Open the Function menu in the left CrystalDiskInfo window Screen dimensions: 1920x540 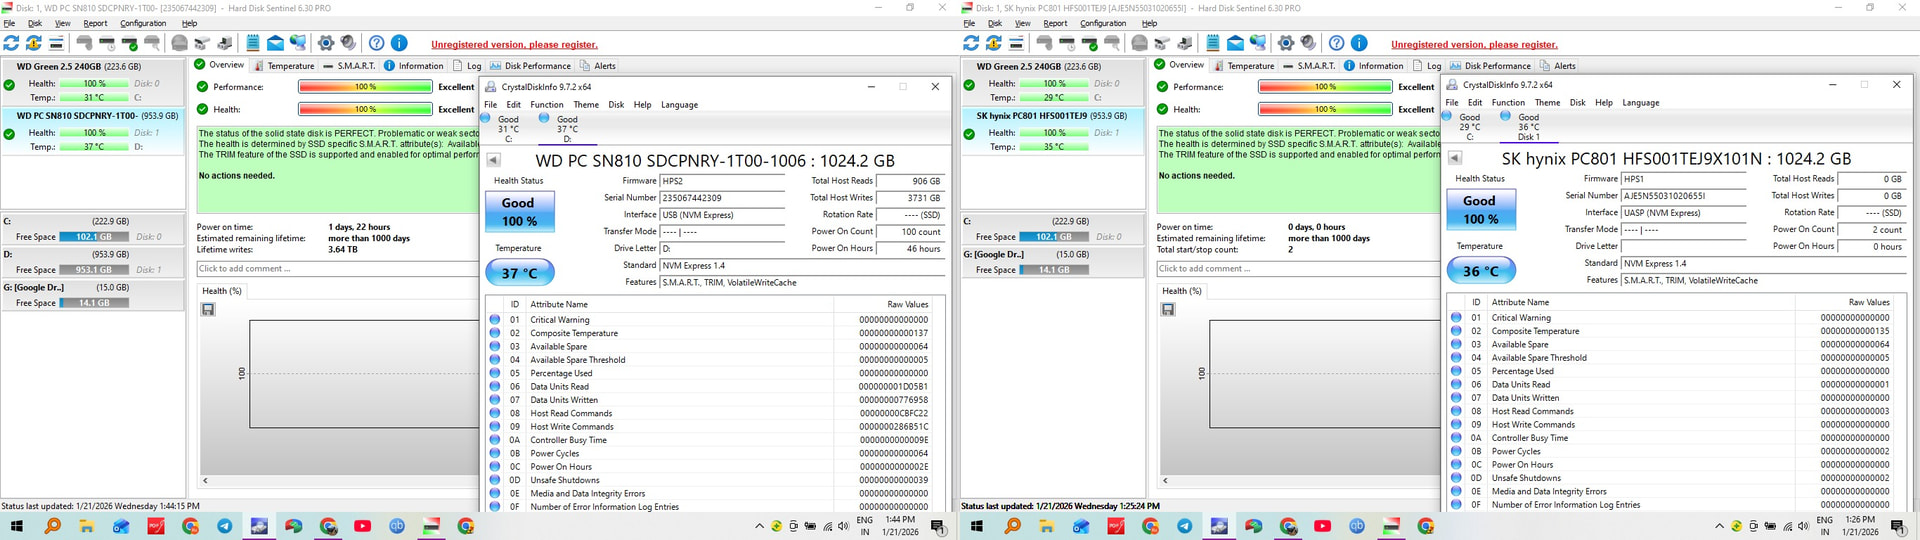click(x=546, y=105)
